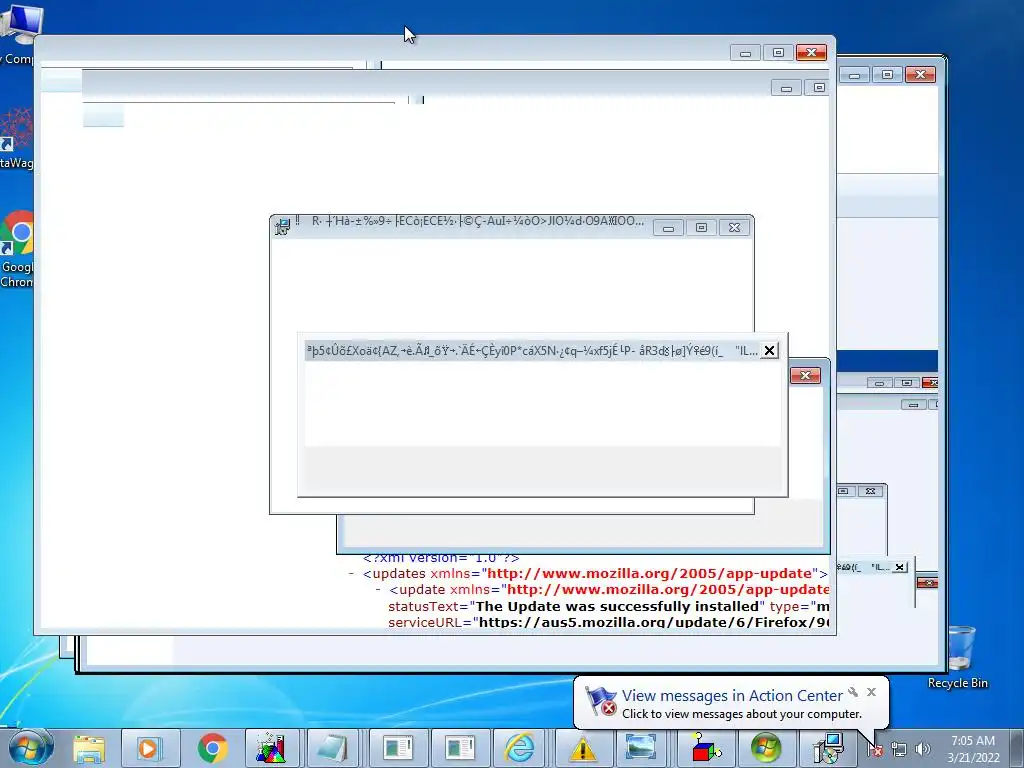Maximize the garbled-title installer window

[x=701, y=227]
